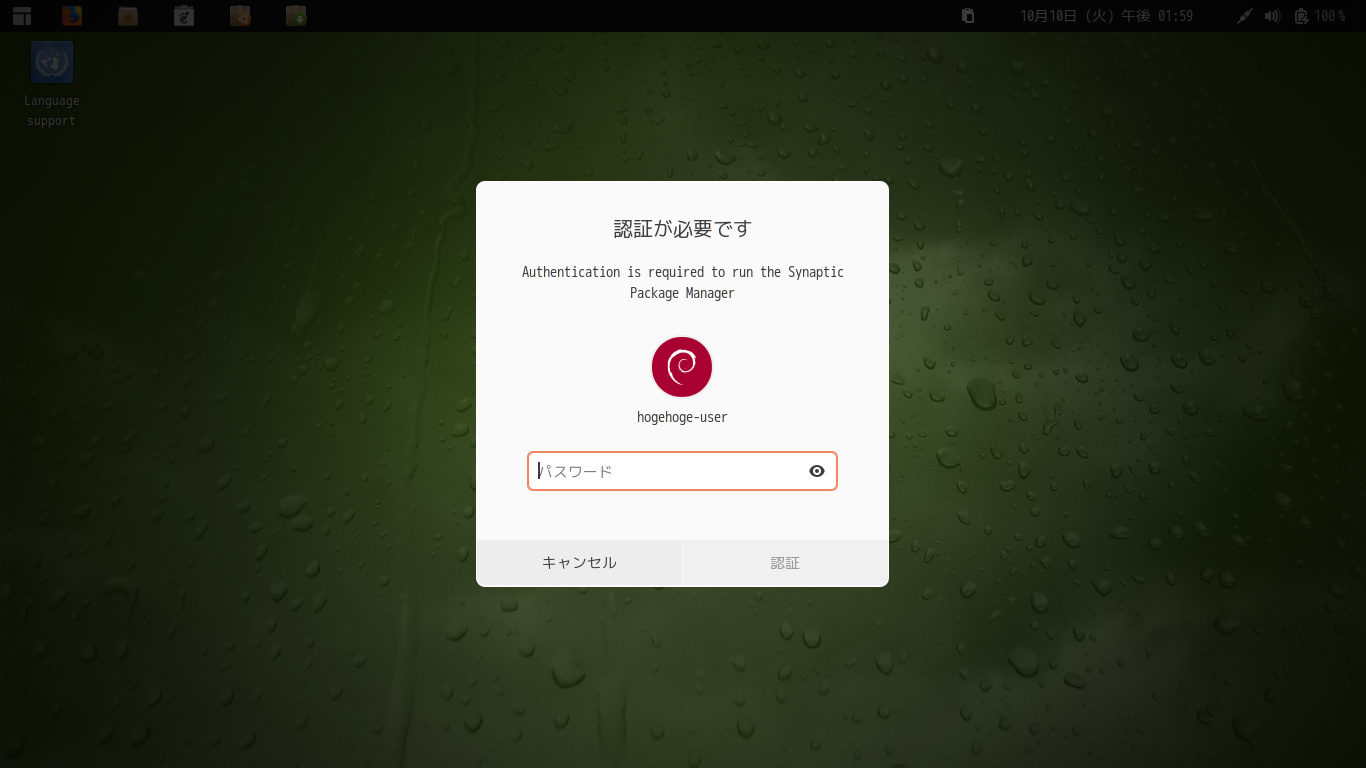The image size is (1366, 768).
Task: Select the hogehoge-user Debian avatar
Action: pos(682,367)
